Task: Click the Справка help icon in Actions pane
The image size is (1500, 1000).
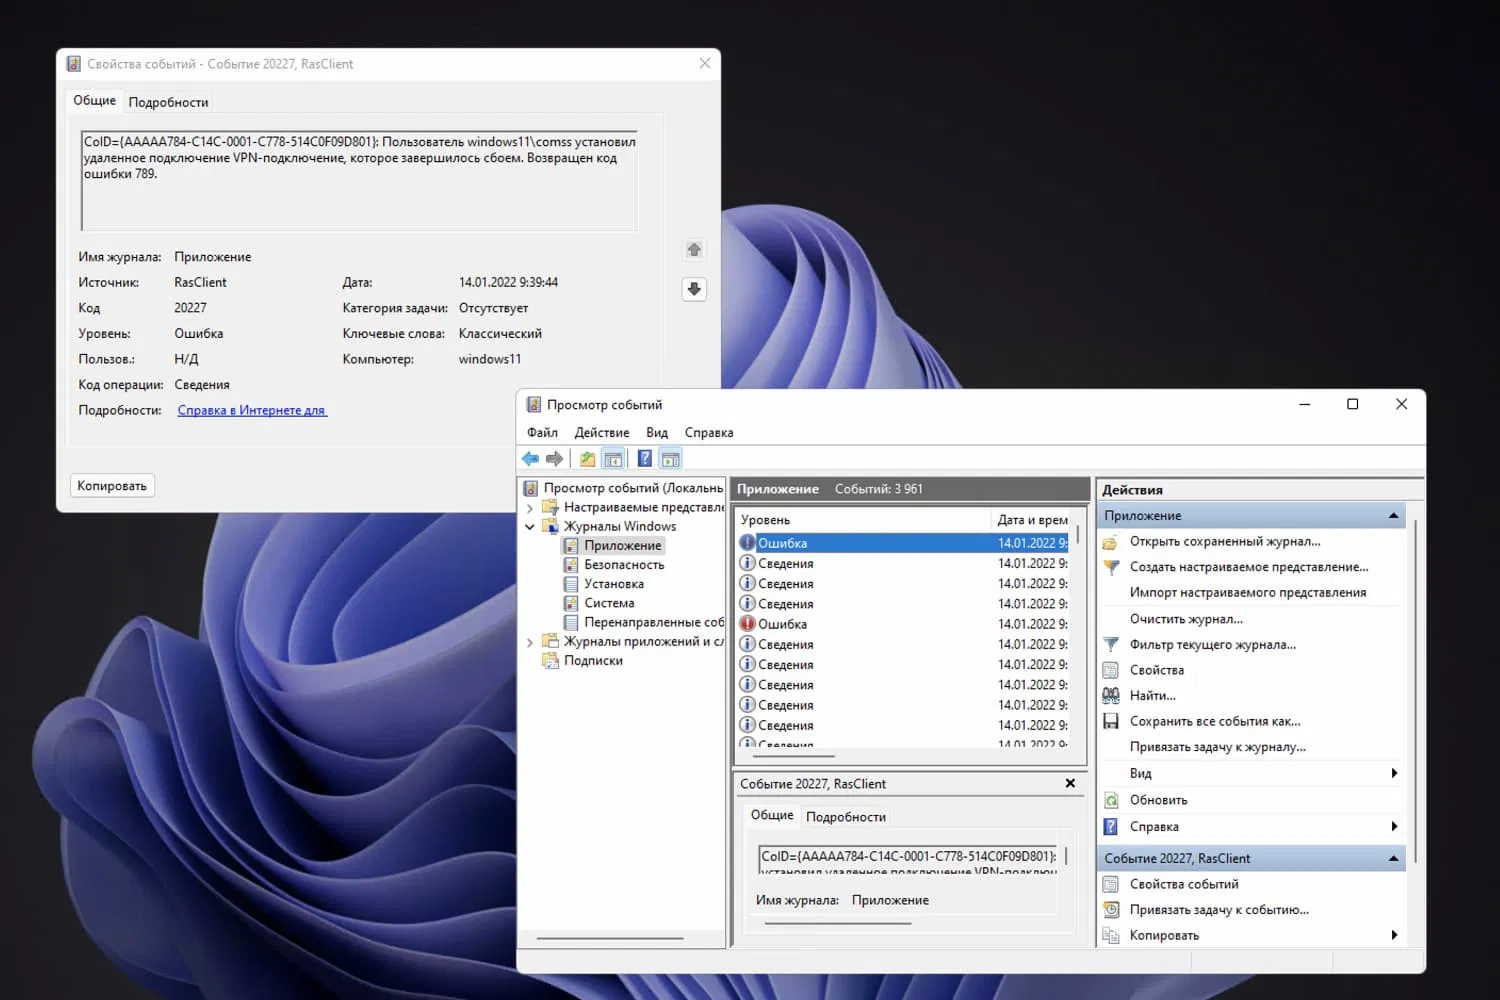Action: click(1110, 827)
